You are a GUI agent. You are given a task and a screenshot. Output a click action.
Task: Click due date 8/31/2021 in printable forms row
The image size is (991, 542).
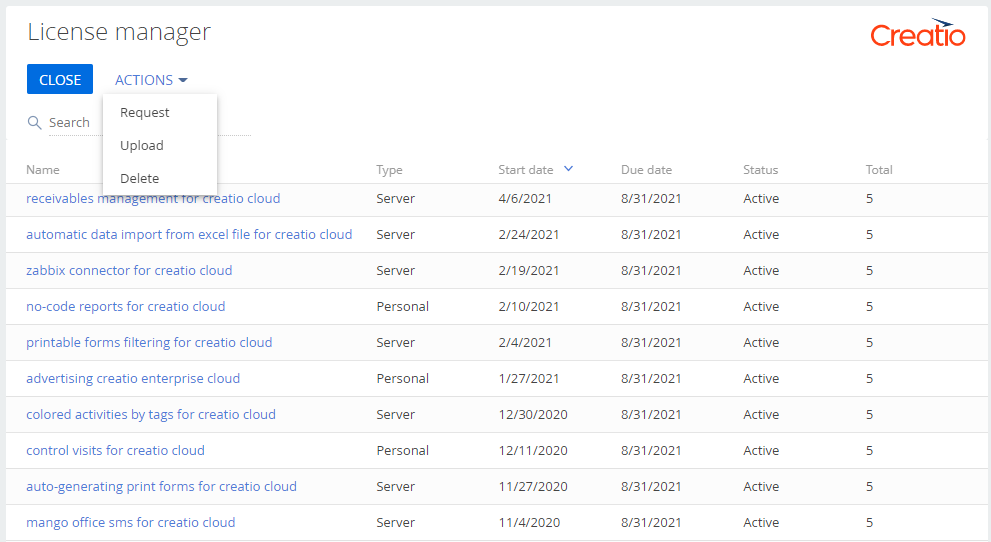(651, 342)
